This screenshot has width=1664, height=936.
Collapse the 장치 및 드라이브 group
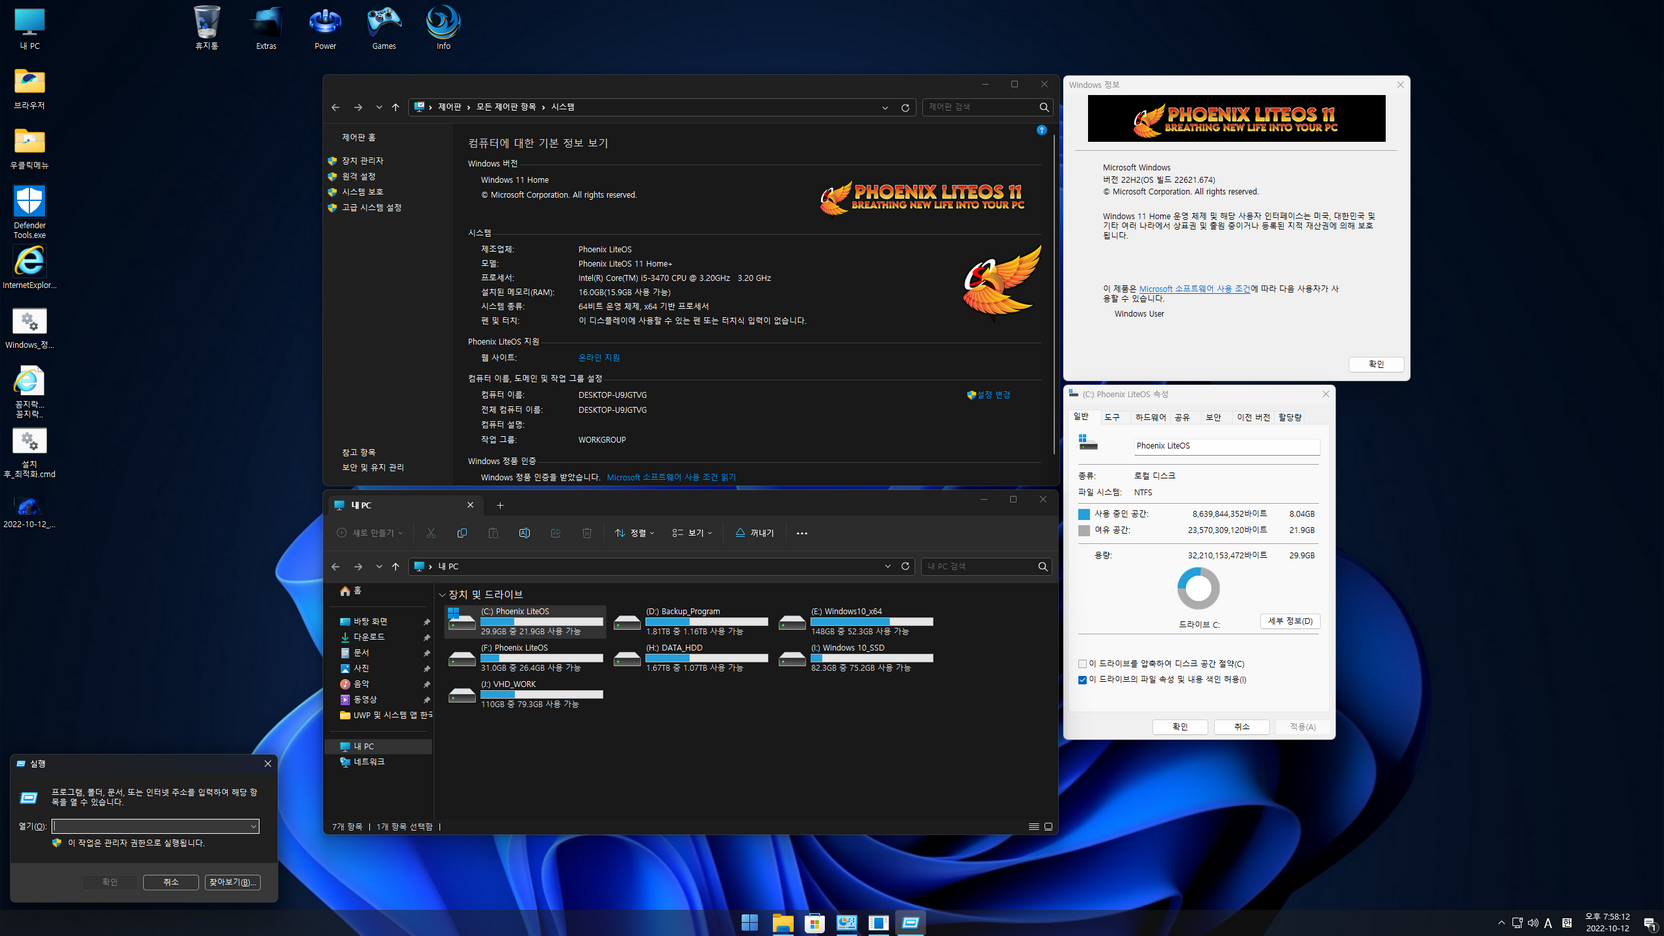pyautogui.click(x=442, y=595)
